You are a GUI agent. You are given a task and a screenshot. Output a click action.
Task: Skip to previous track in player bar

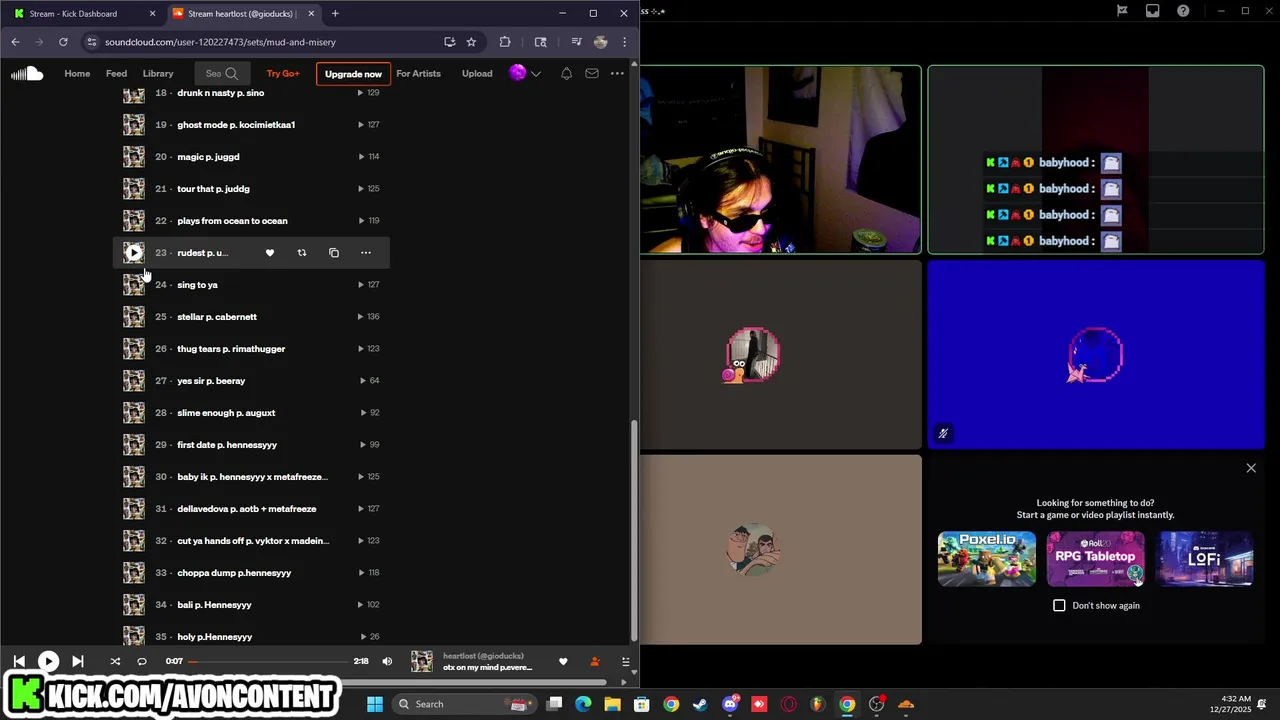click(x=19, y=661)
